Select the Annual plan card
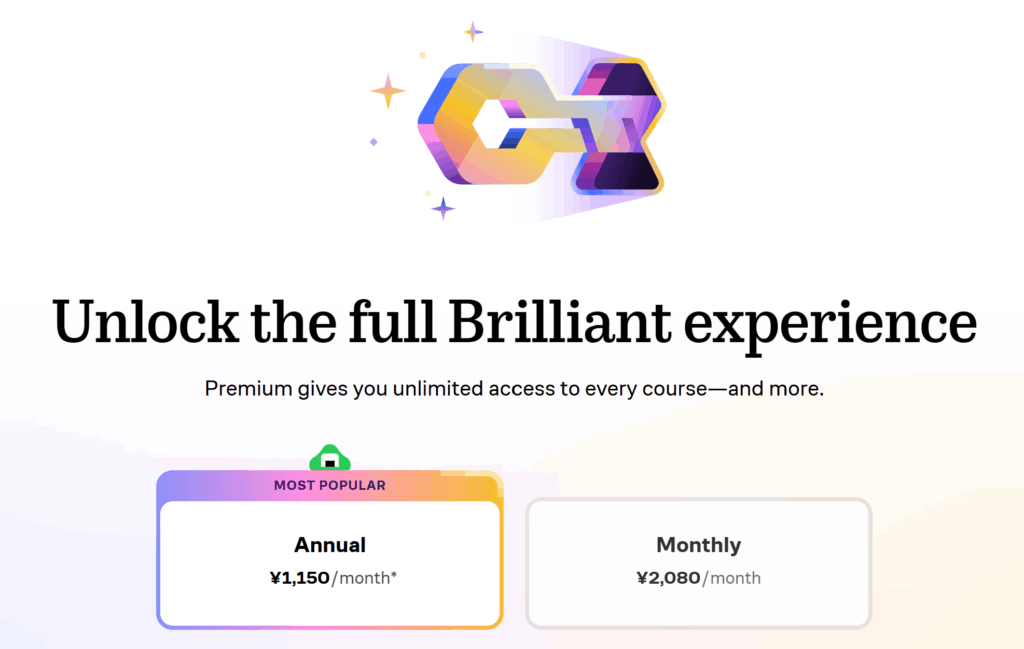Screen dimensions: 1024x649 pos(330,563)
